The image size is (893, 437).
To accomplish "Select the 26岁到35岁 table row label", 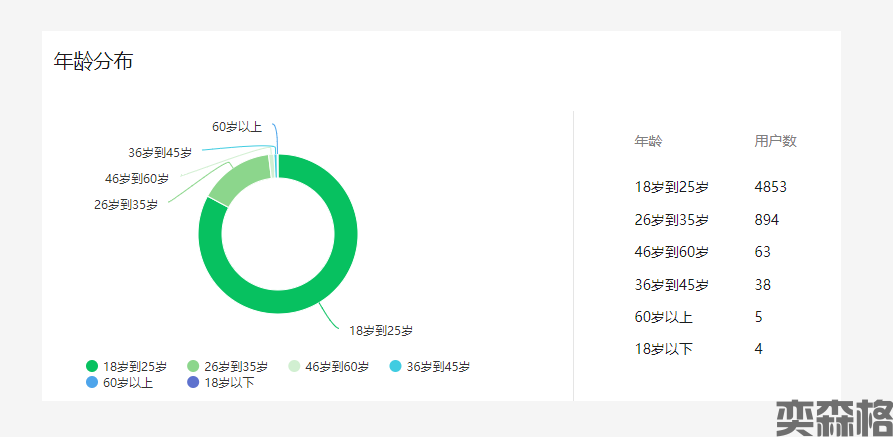I will 672,220.
